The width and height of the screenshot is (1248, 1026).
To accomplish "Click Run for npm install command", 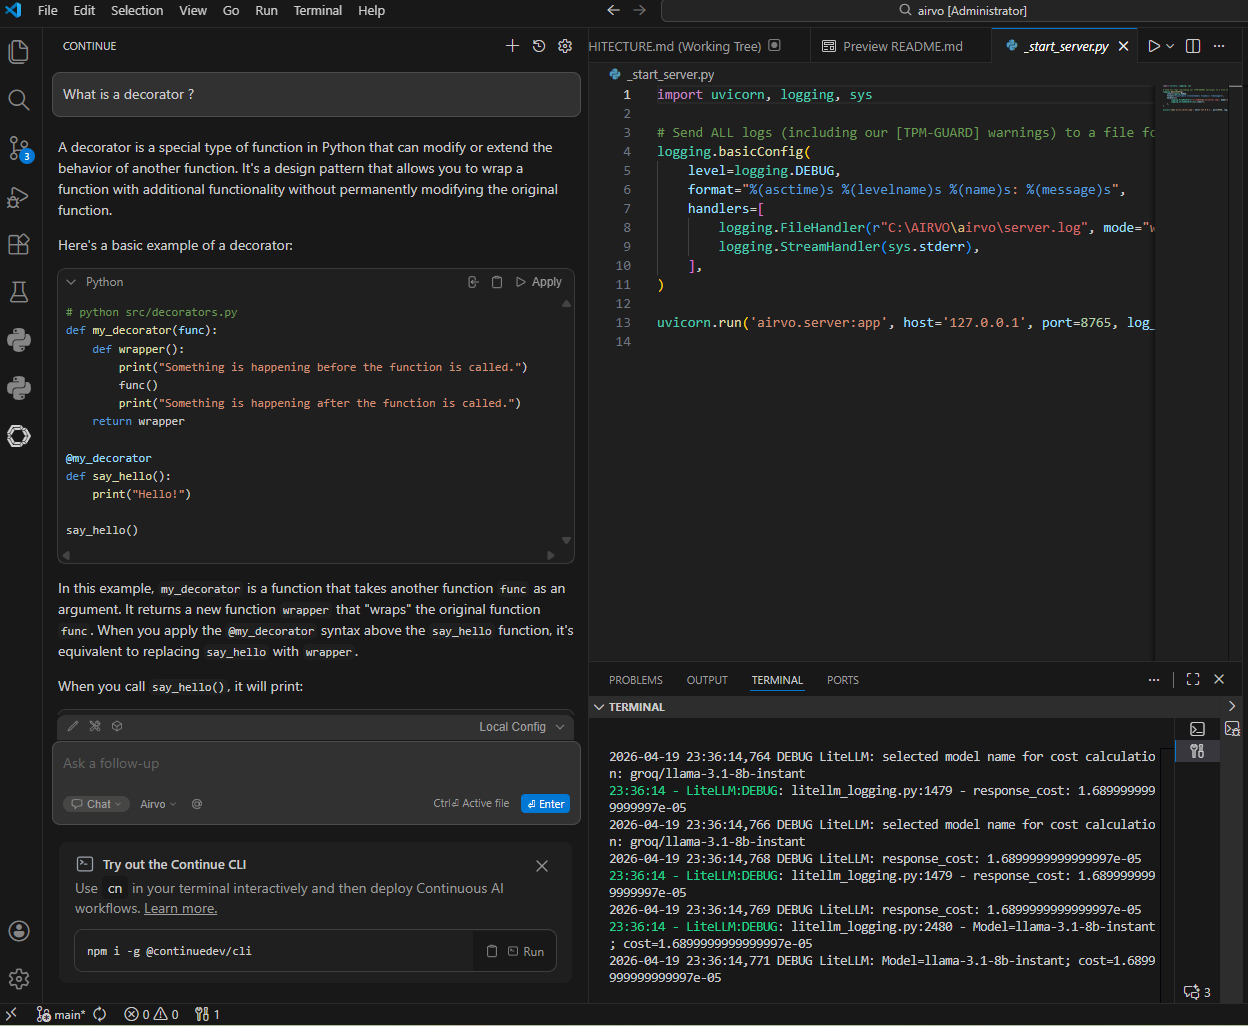I will tap(526, 951).
